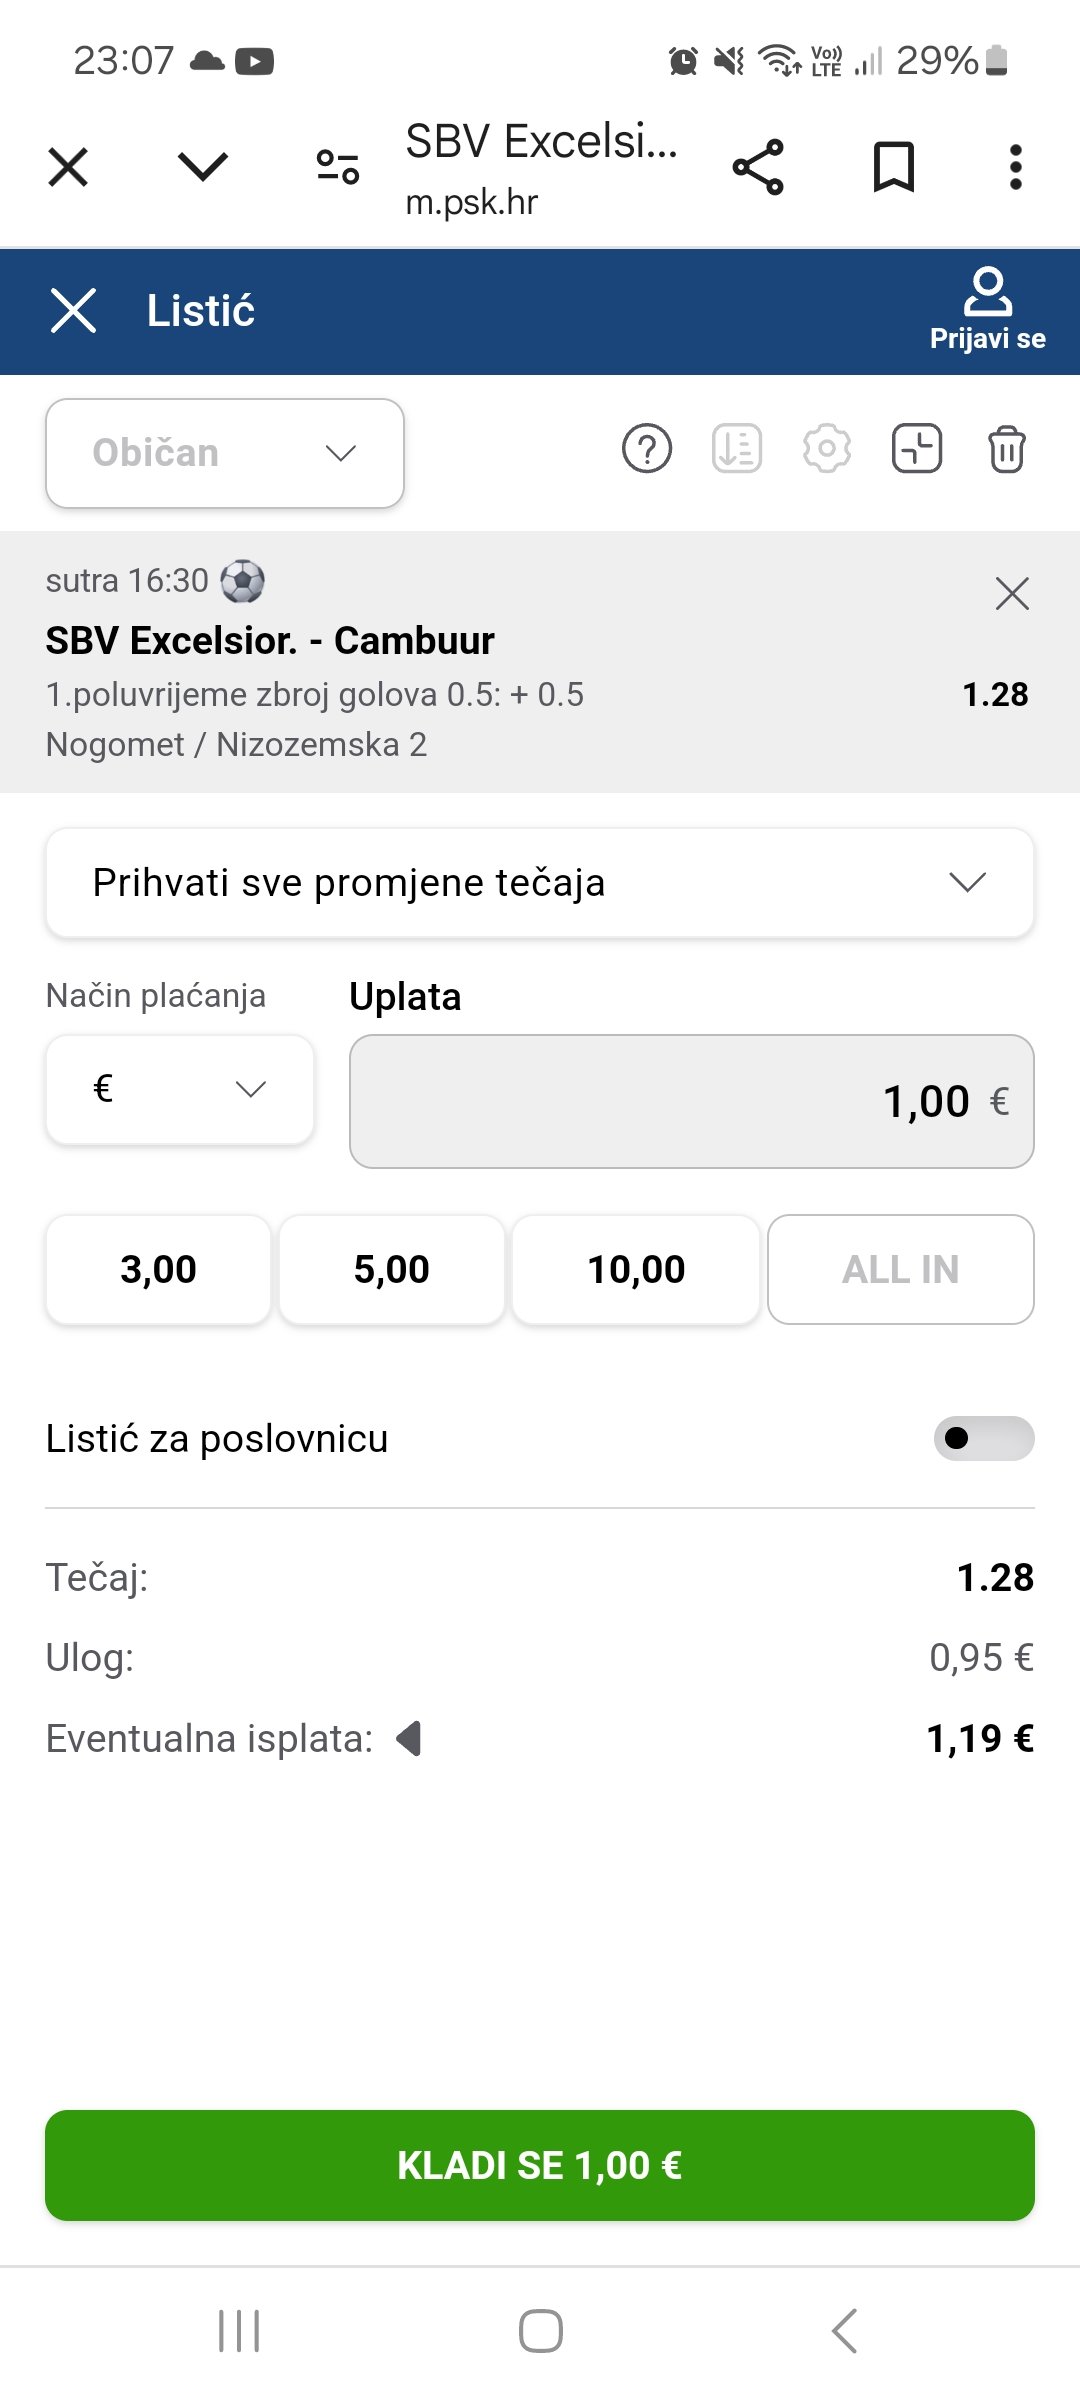This screenshot has height=2400, width=1080.
Task: Click the add selection plus icon
Action: (x=916, y=449)
